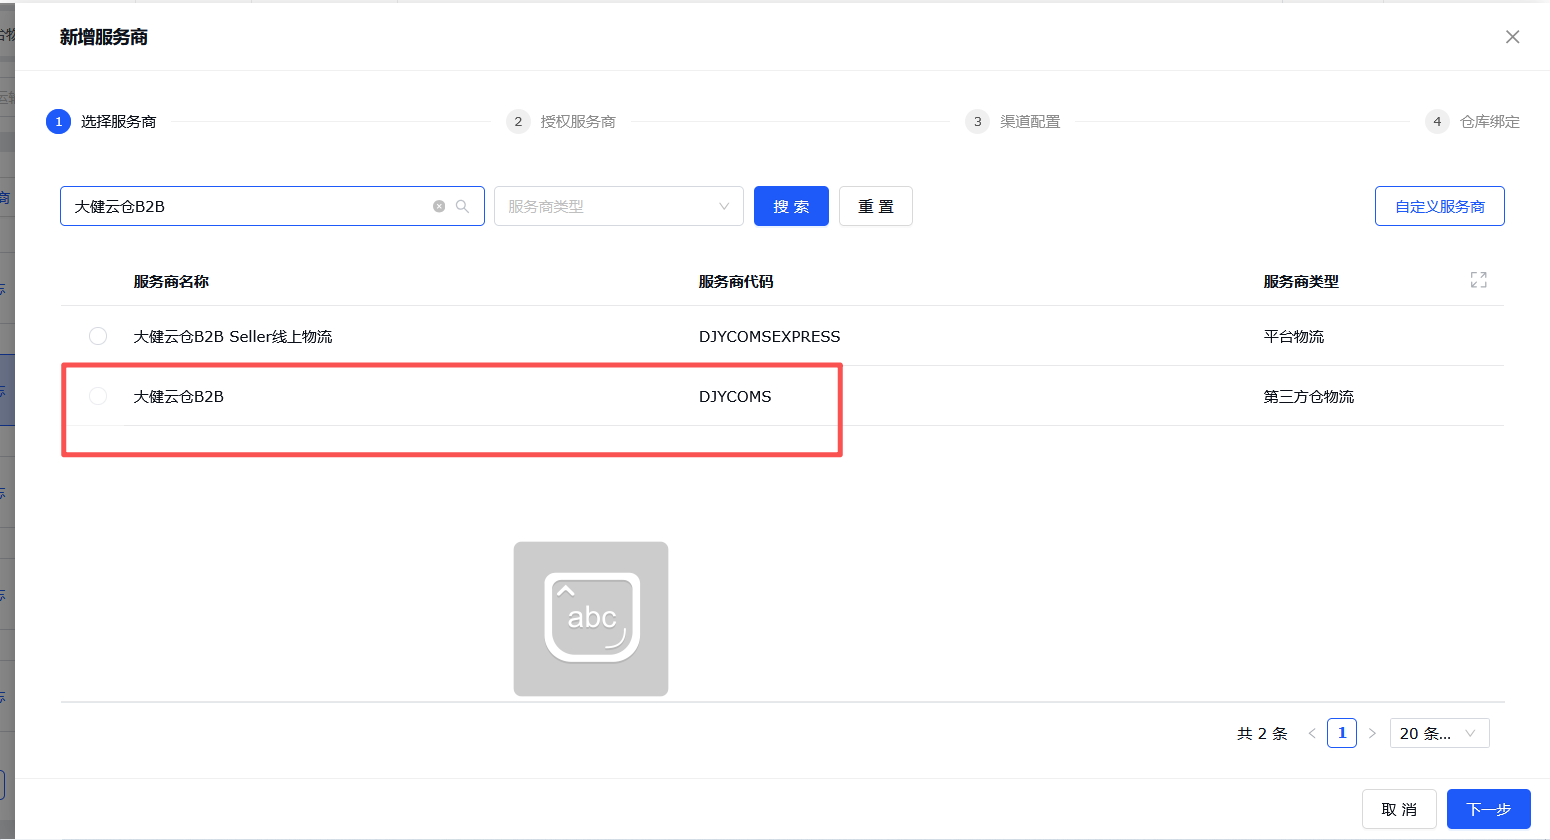Click 下一步 to proceed
This screenshot has width=1550, height=840.
click(x=1488, y=809)
